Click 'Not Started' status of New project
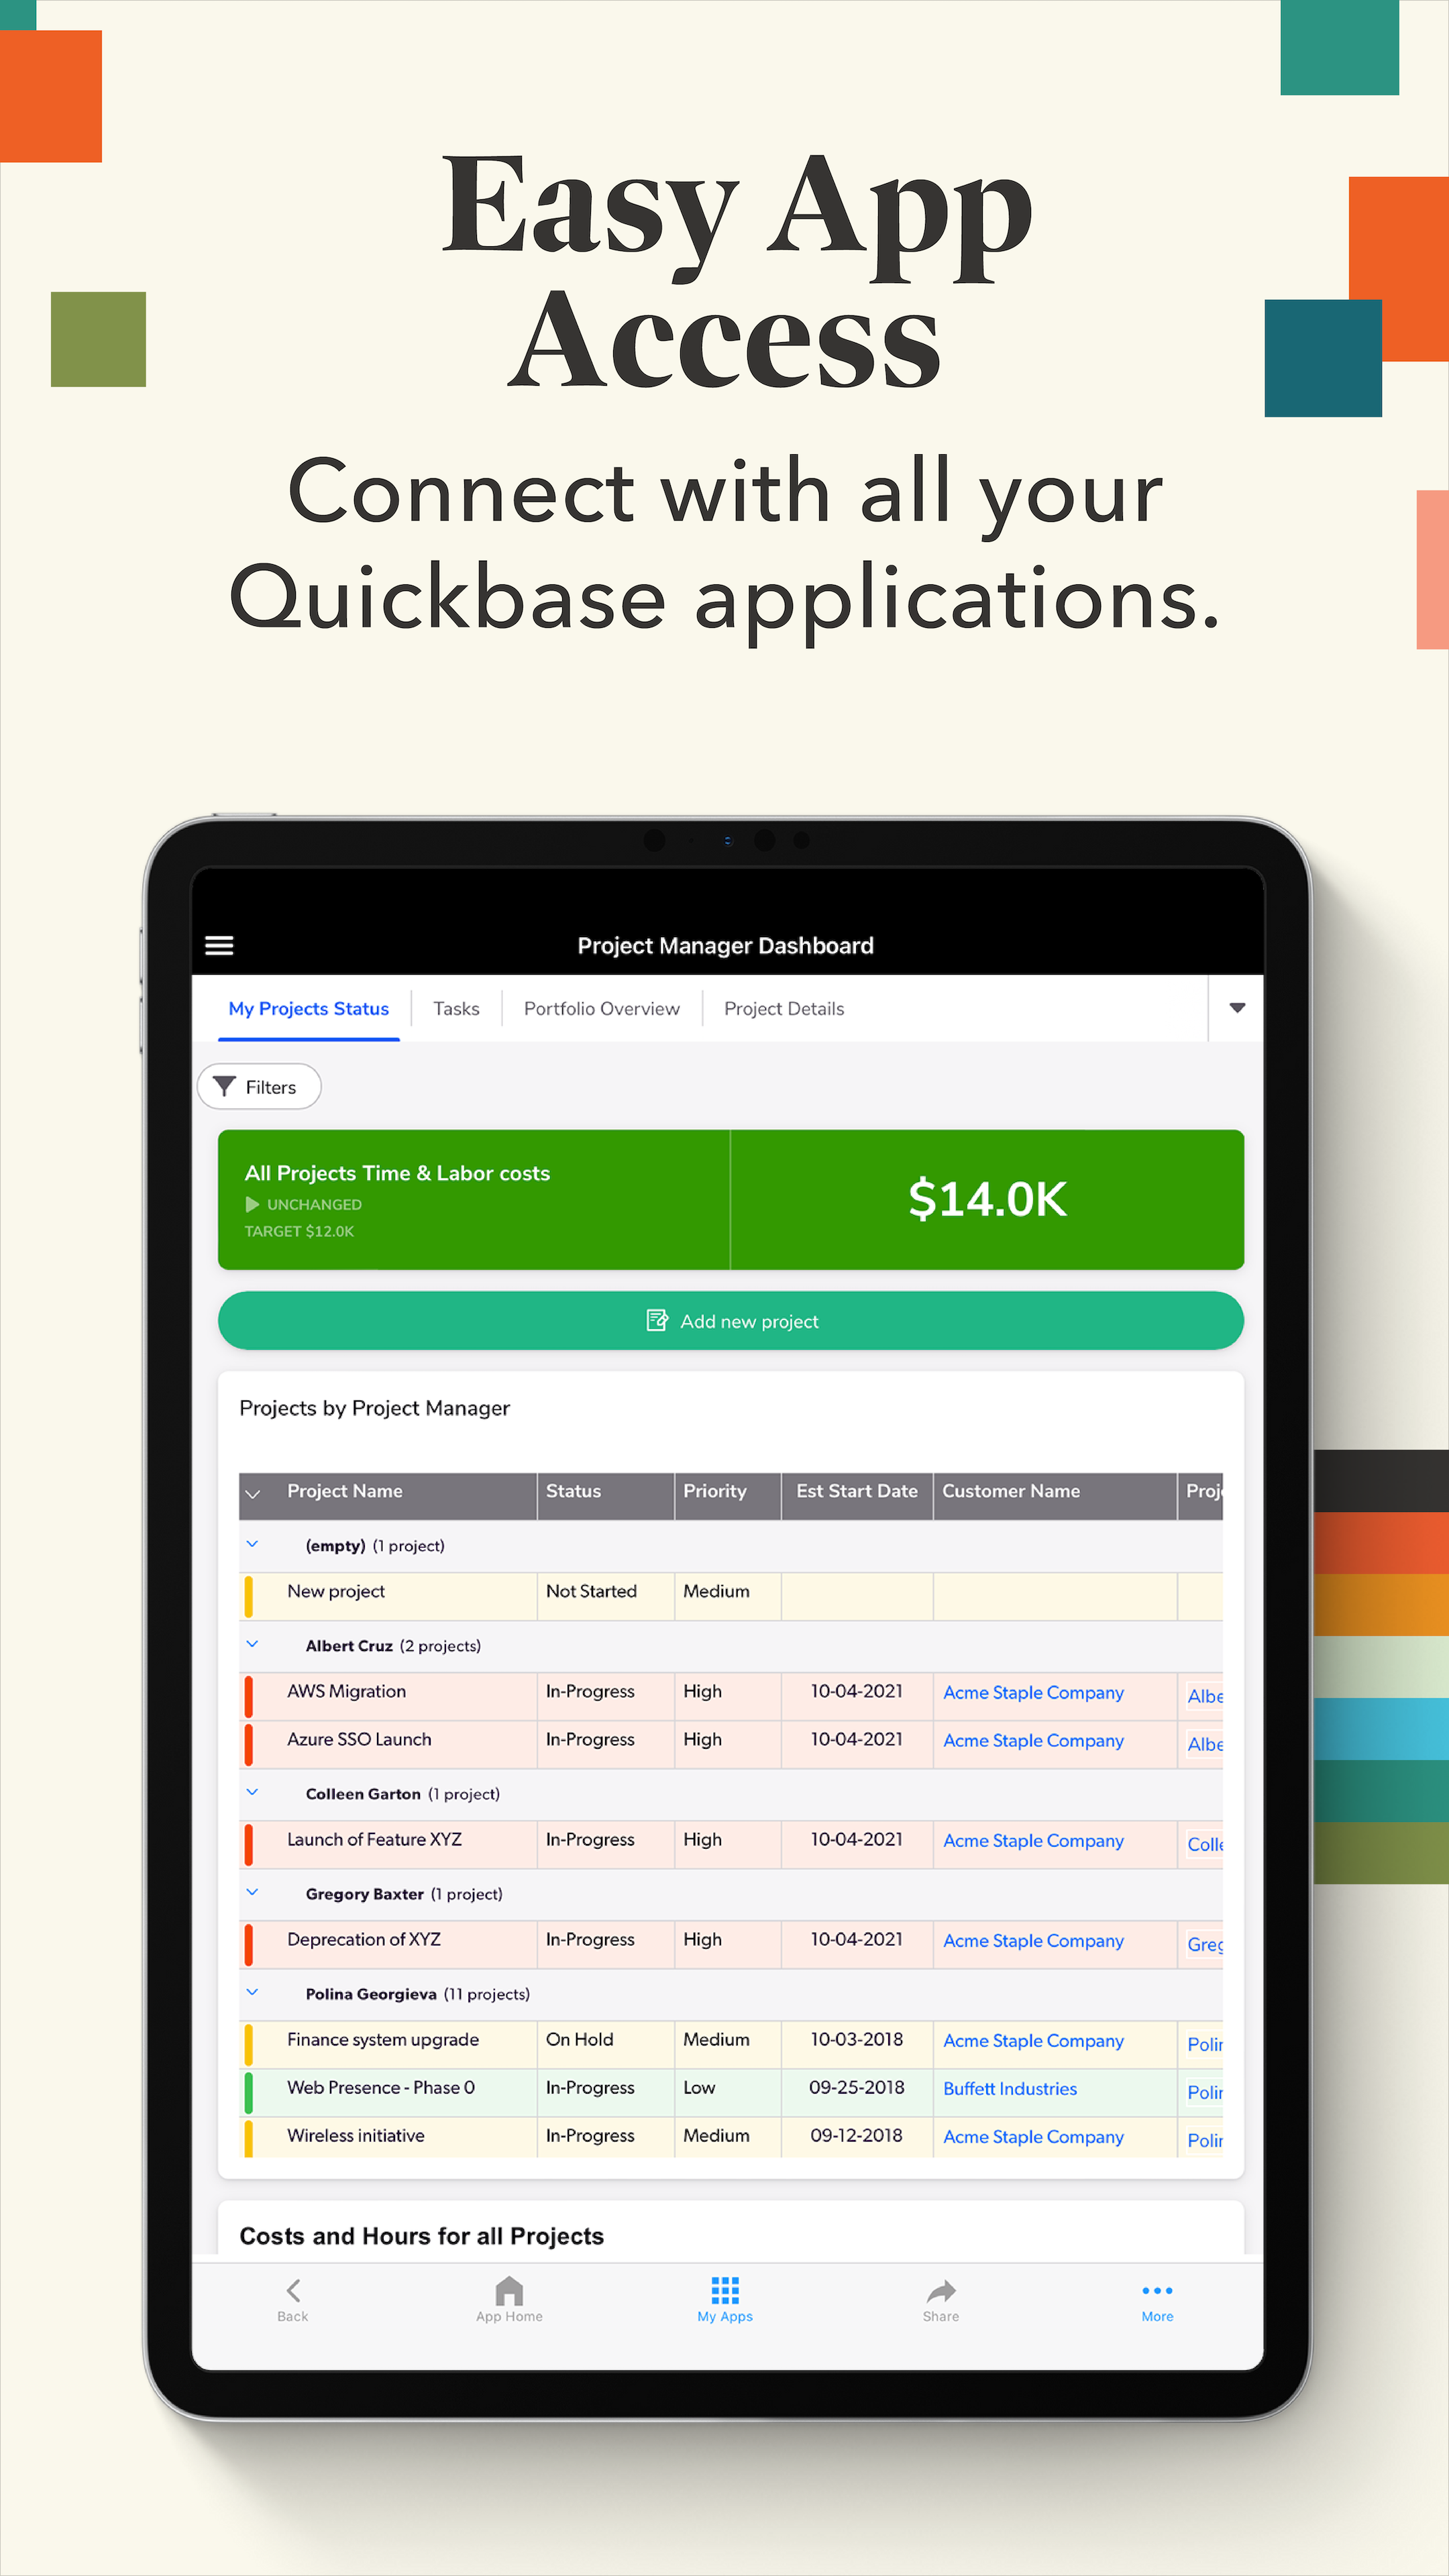1449x2576 pixels. click(591, 1591)
